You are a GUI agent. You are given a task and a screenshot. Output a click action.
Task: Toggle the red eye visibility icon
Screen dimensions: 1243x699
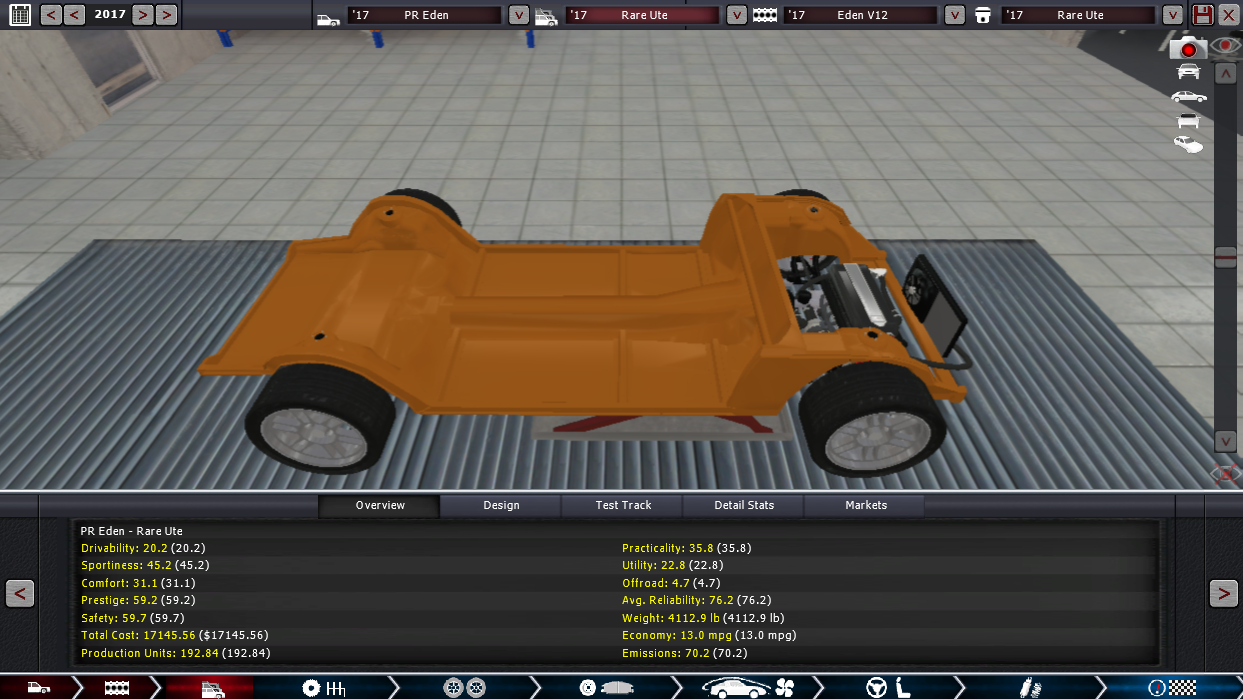pyautogui.click(x=1226, y=45)
